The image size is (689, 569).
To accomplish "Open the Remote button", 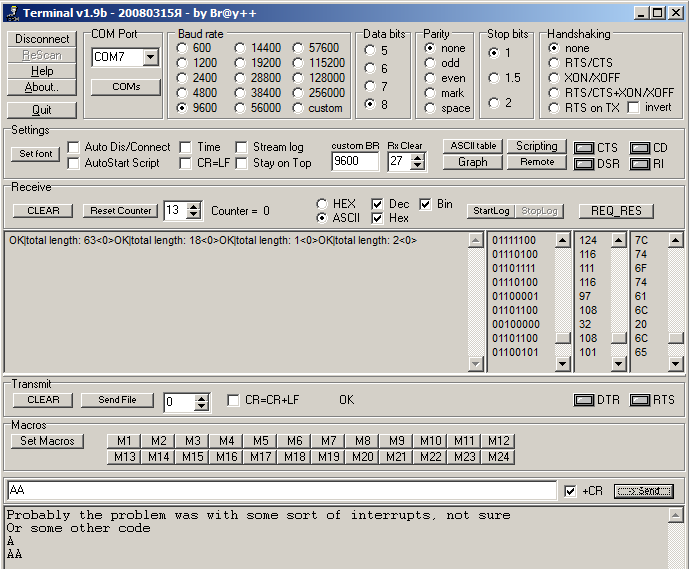I will tap(537, 162).
